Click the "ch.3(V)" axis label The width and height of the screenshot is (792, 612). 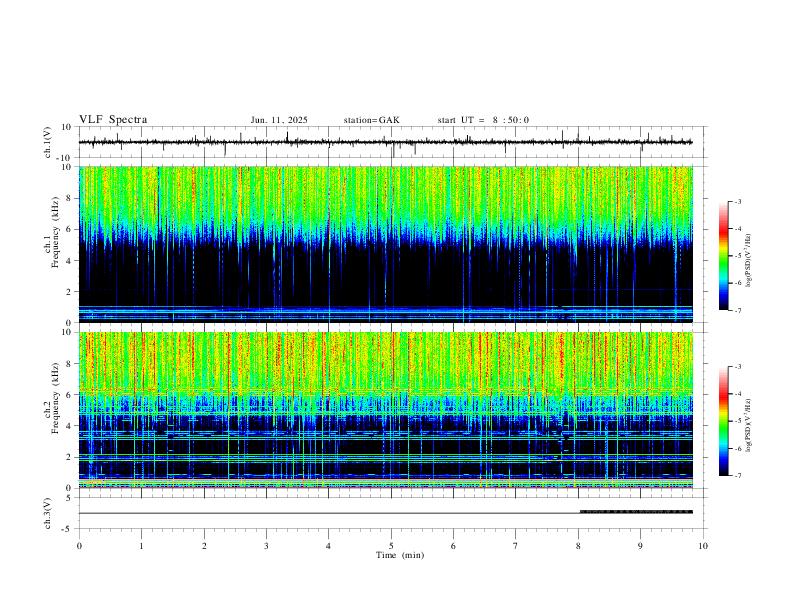pos(48,514)
